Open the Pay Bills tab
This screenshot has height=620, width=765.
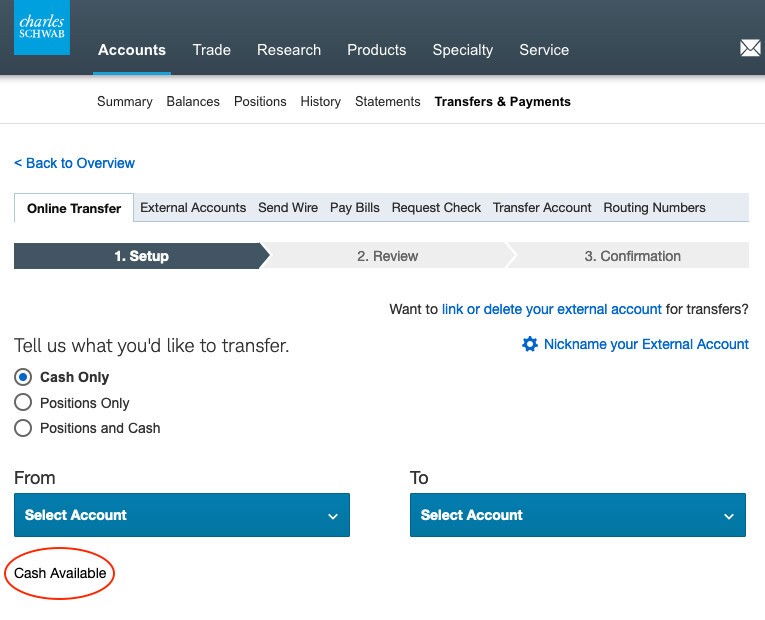(x=355, y=208)
